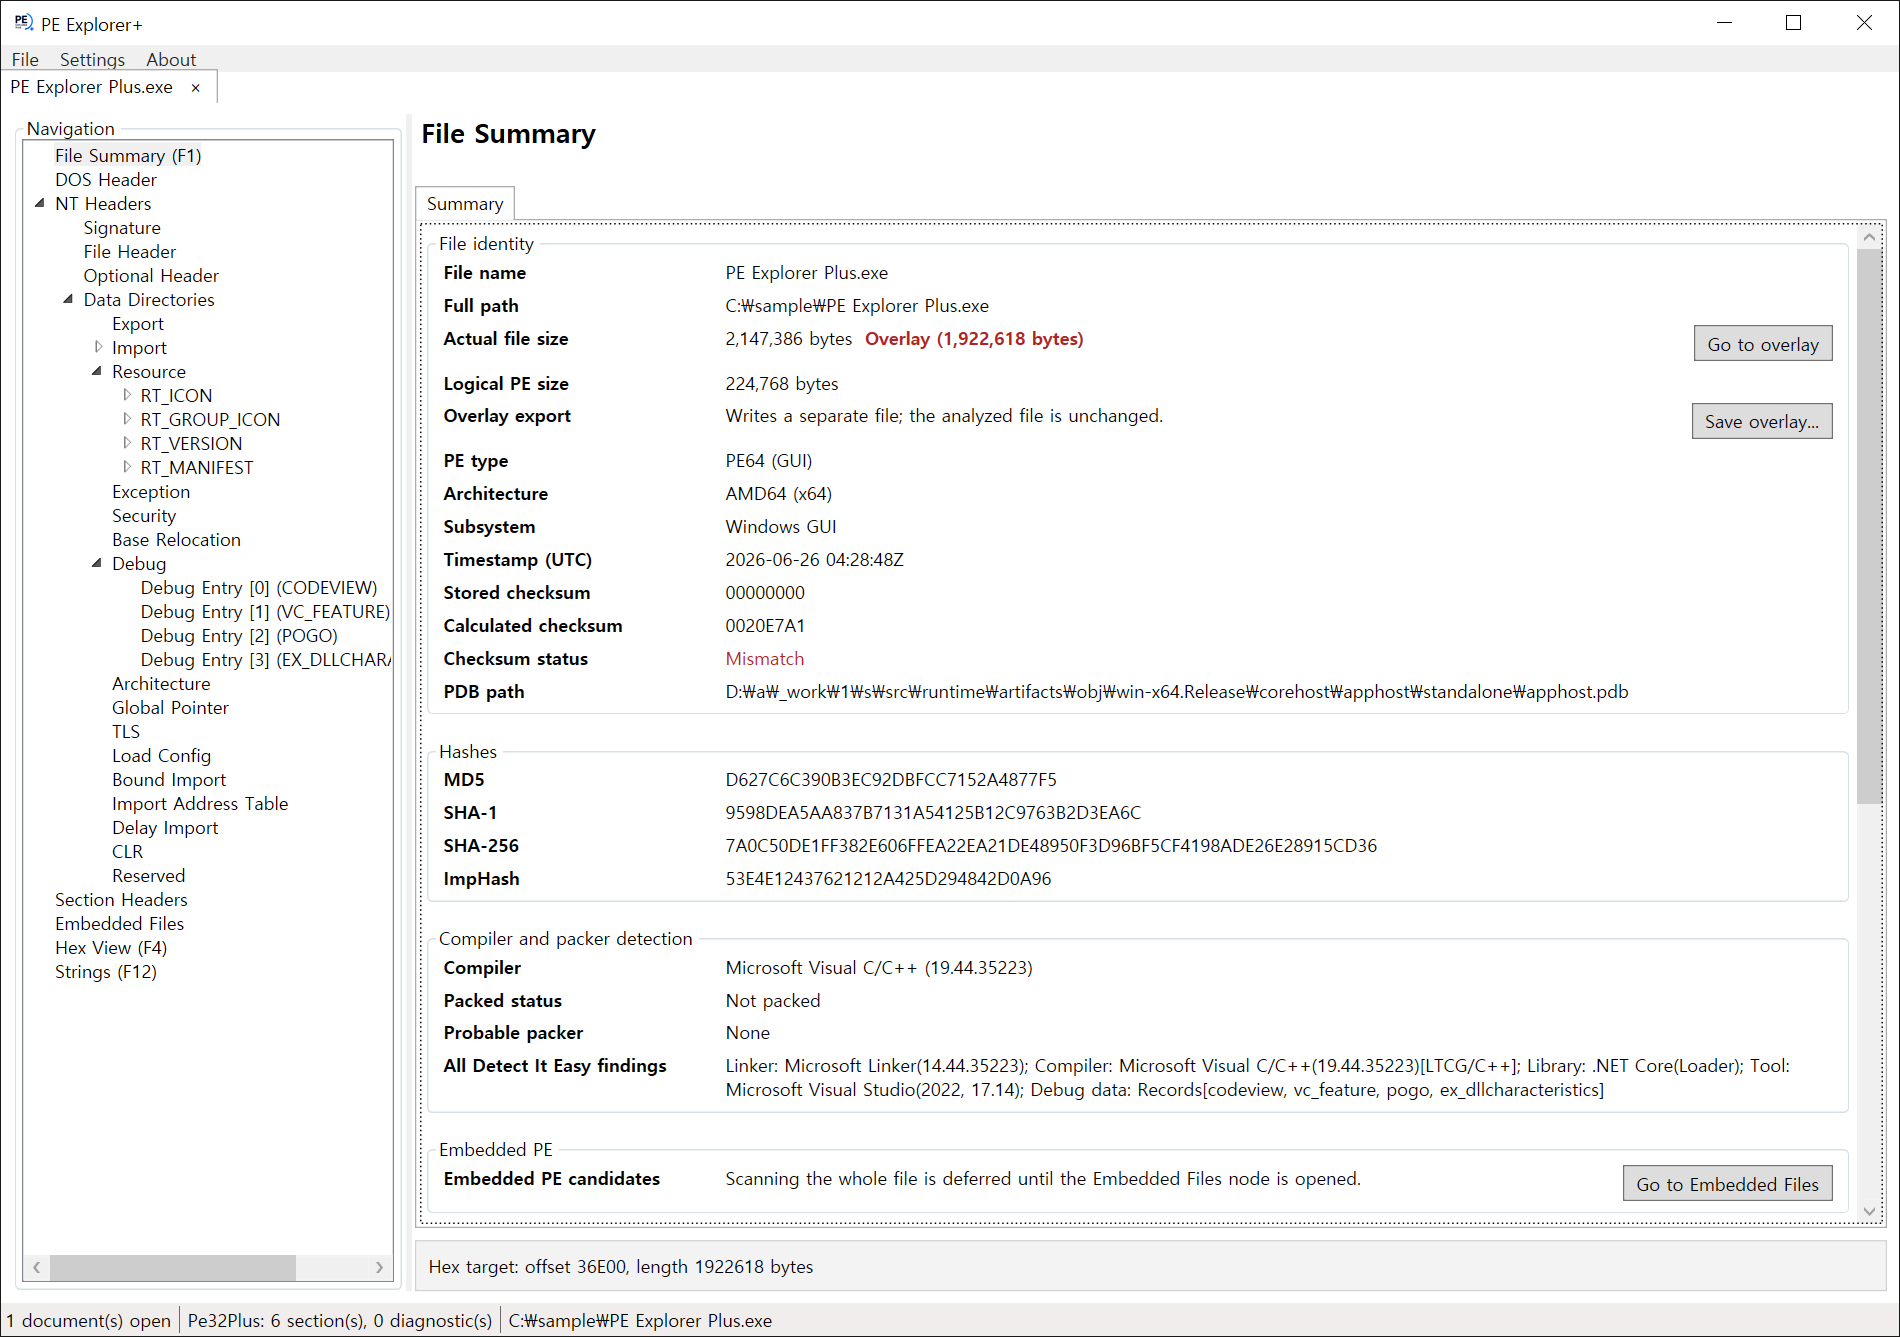The width and height of the screenshot is (1900, 1337).
Task: Select the Signature node
Action: pyautogui.click(x=122, y=228)
